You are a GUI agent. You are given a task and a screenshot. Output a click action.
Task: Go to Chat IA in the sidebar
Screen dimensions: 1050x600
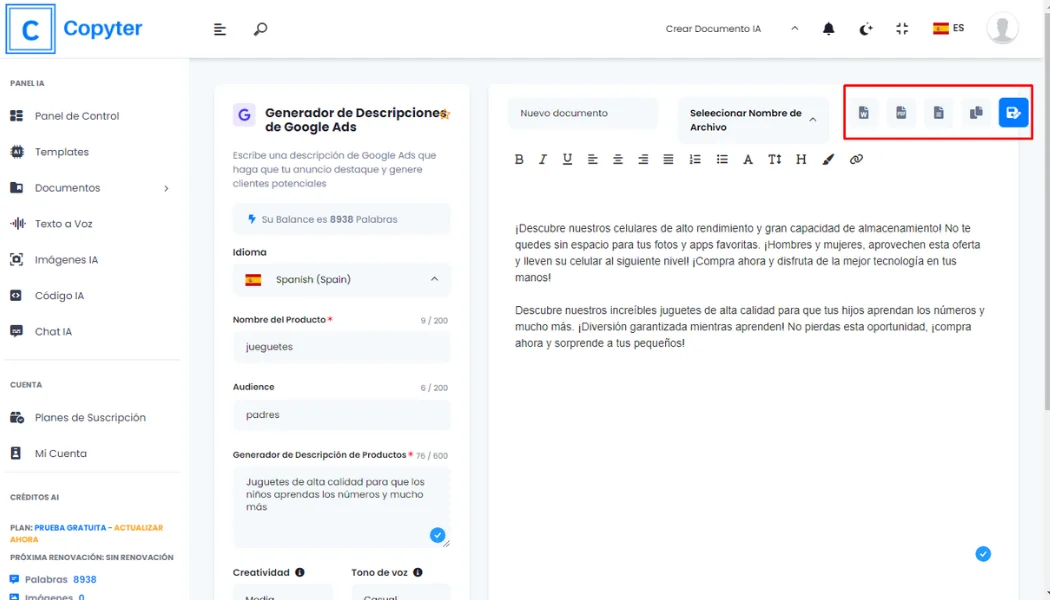click(x=53, y=332)
